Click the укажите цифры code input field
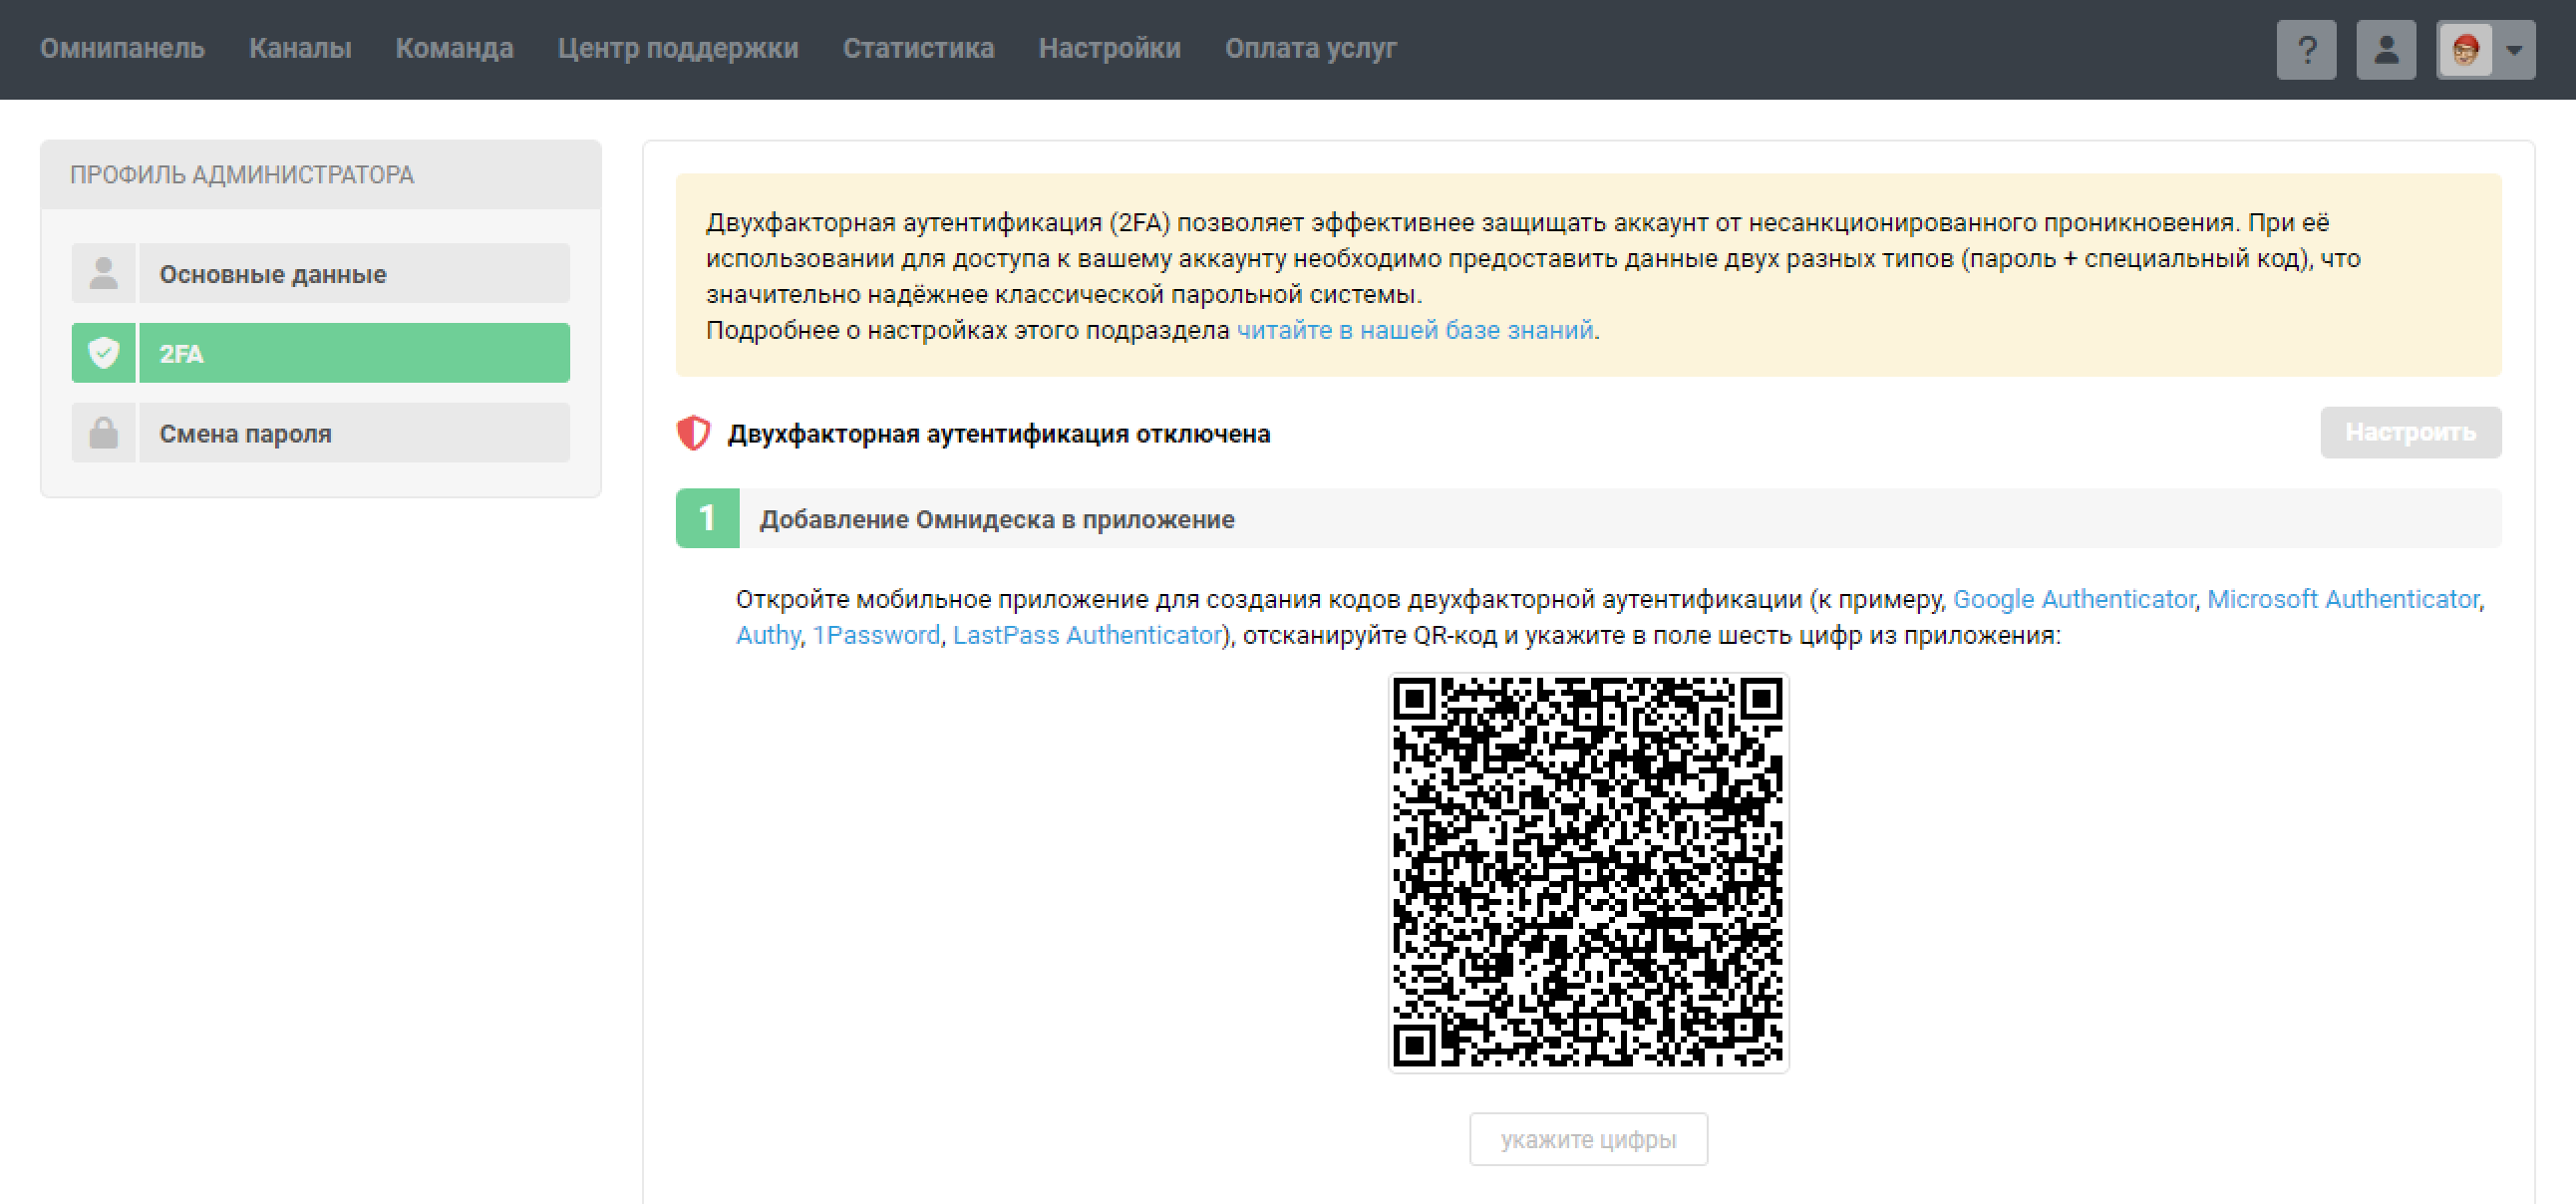Screen dimensions: 2576x1204 pos(1588,1139)
